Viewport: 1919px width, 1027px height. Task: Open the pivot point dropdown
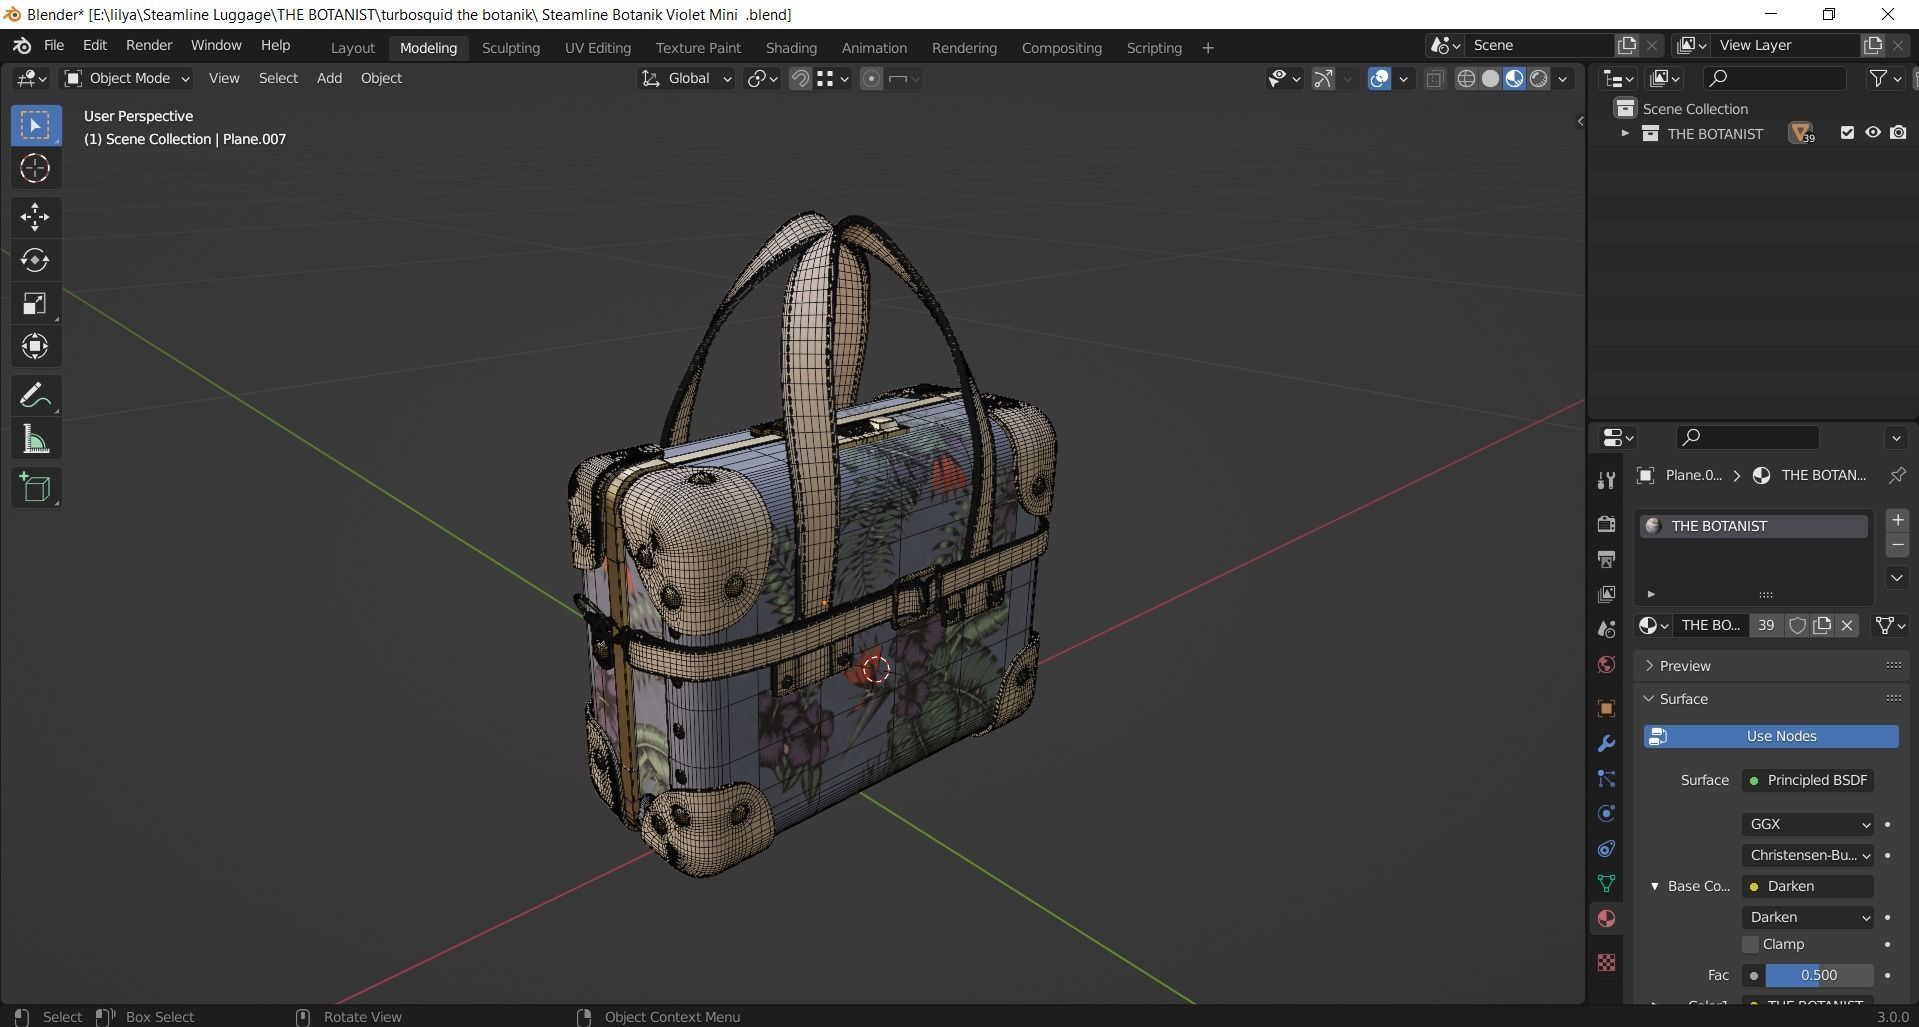pos(762,78)
